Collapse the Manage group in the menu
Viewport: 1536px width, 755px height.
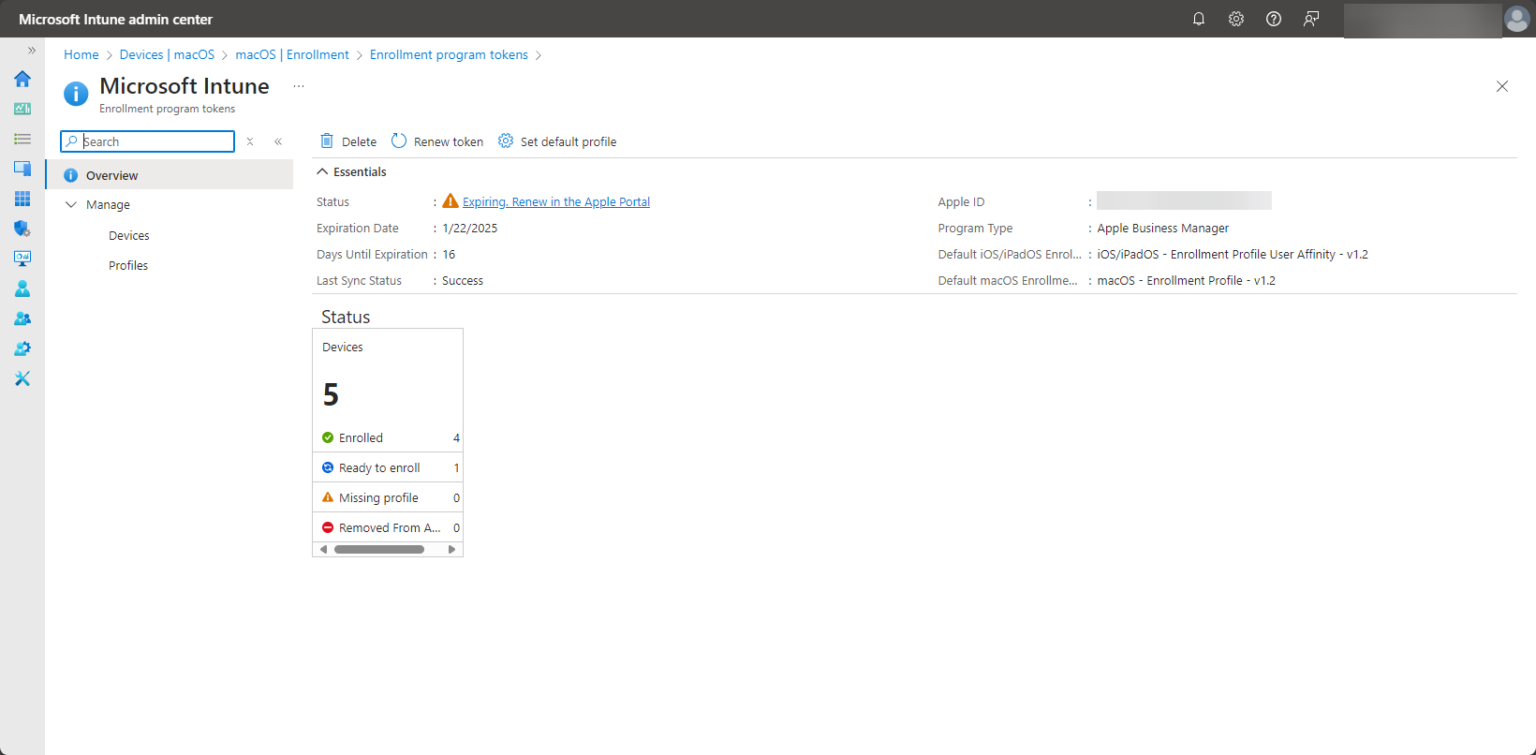[x=71, y=204]
